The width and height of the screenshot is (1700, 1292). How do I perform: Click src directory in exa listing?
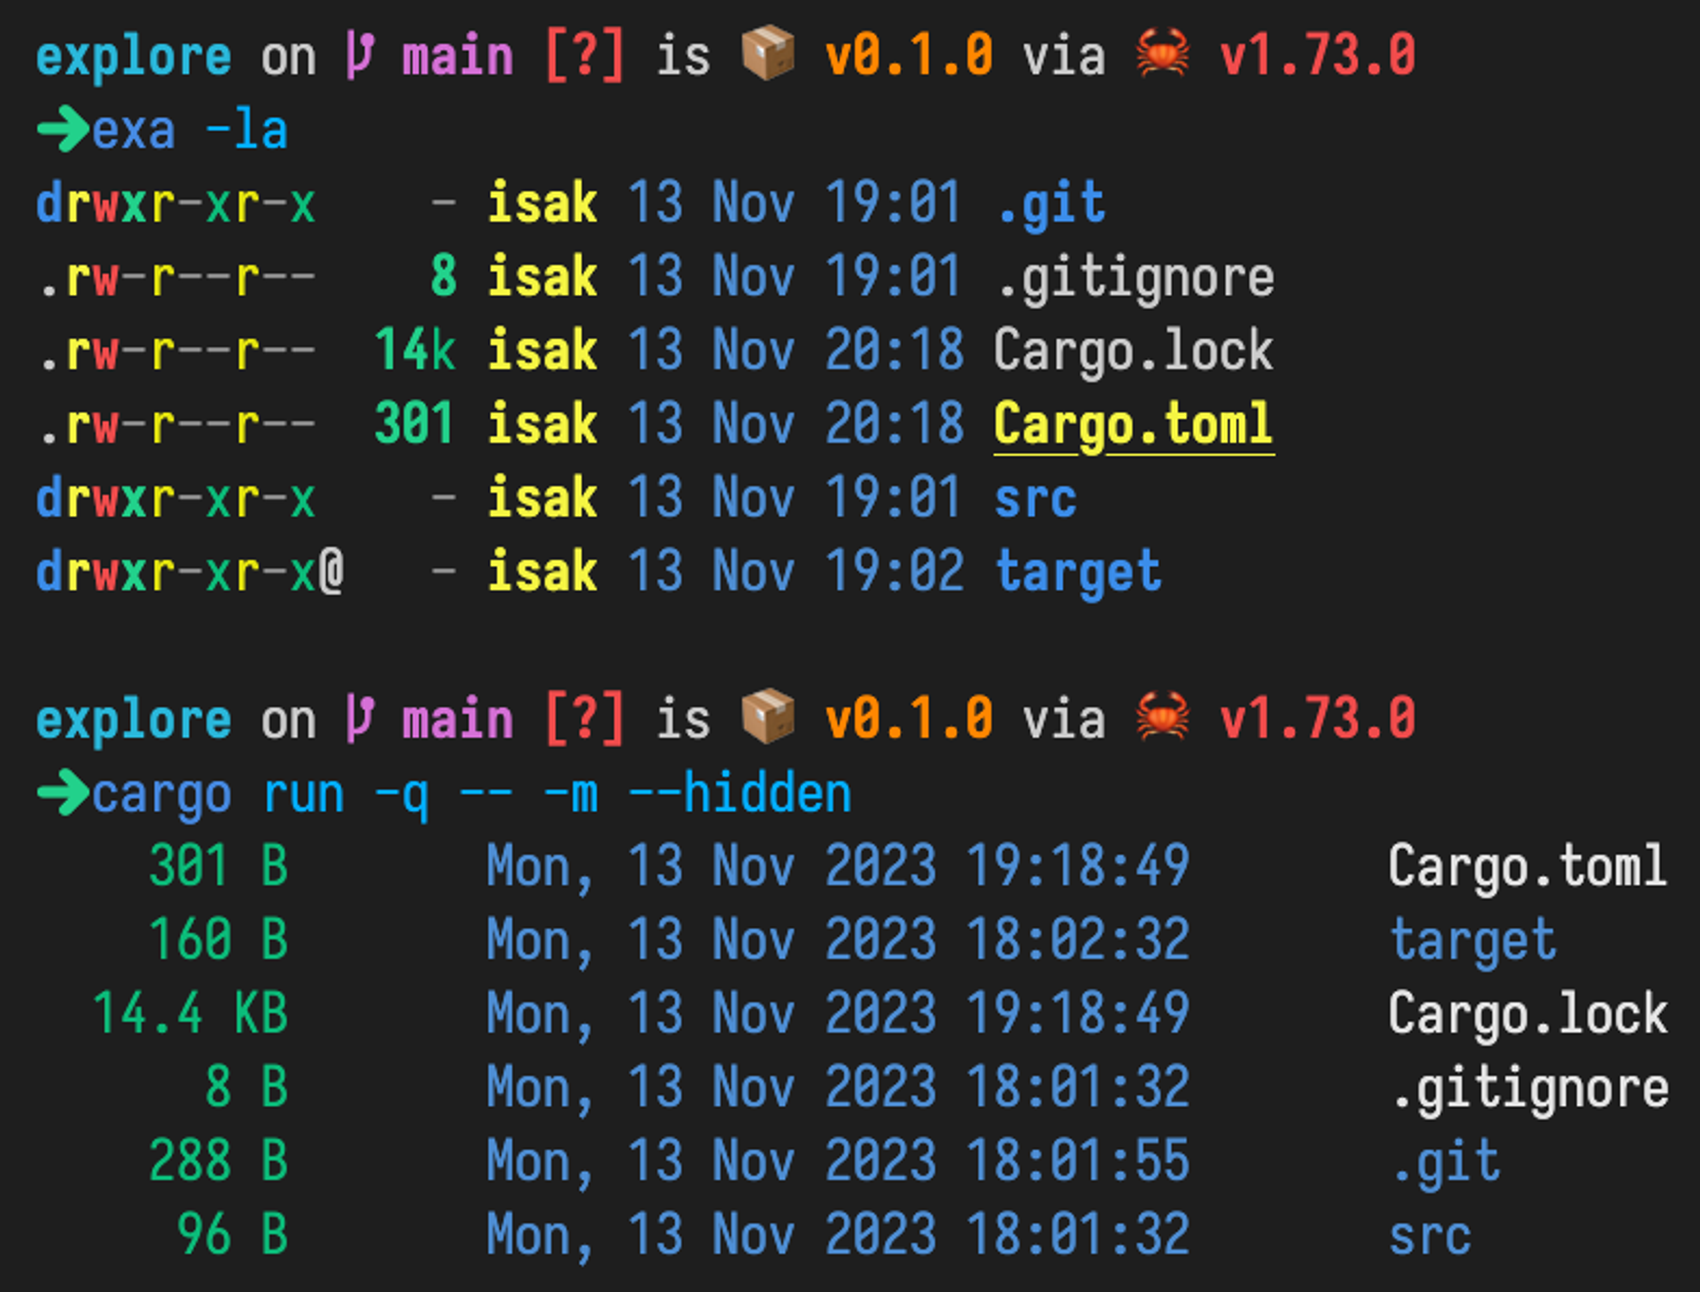(1035, 498)
